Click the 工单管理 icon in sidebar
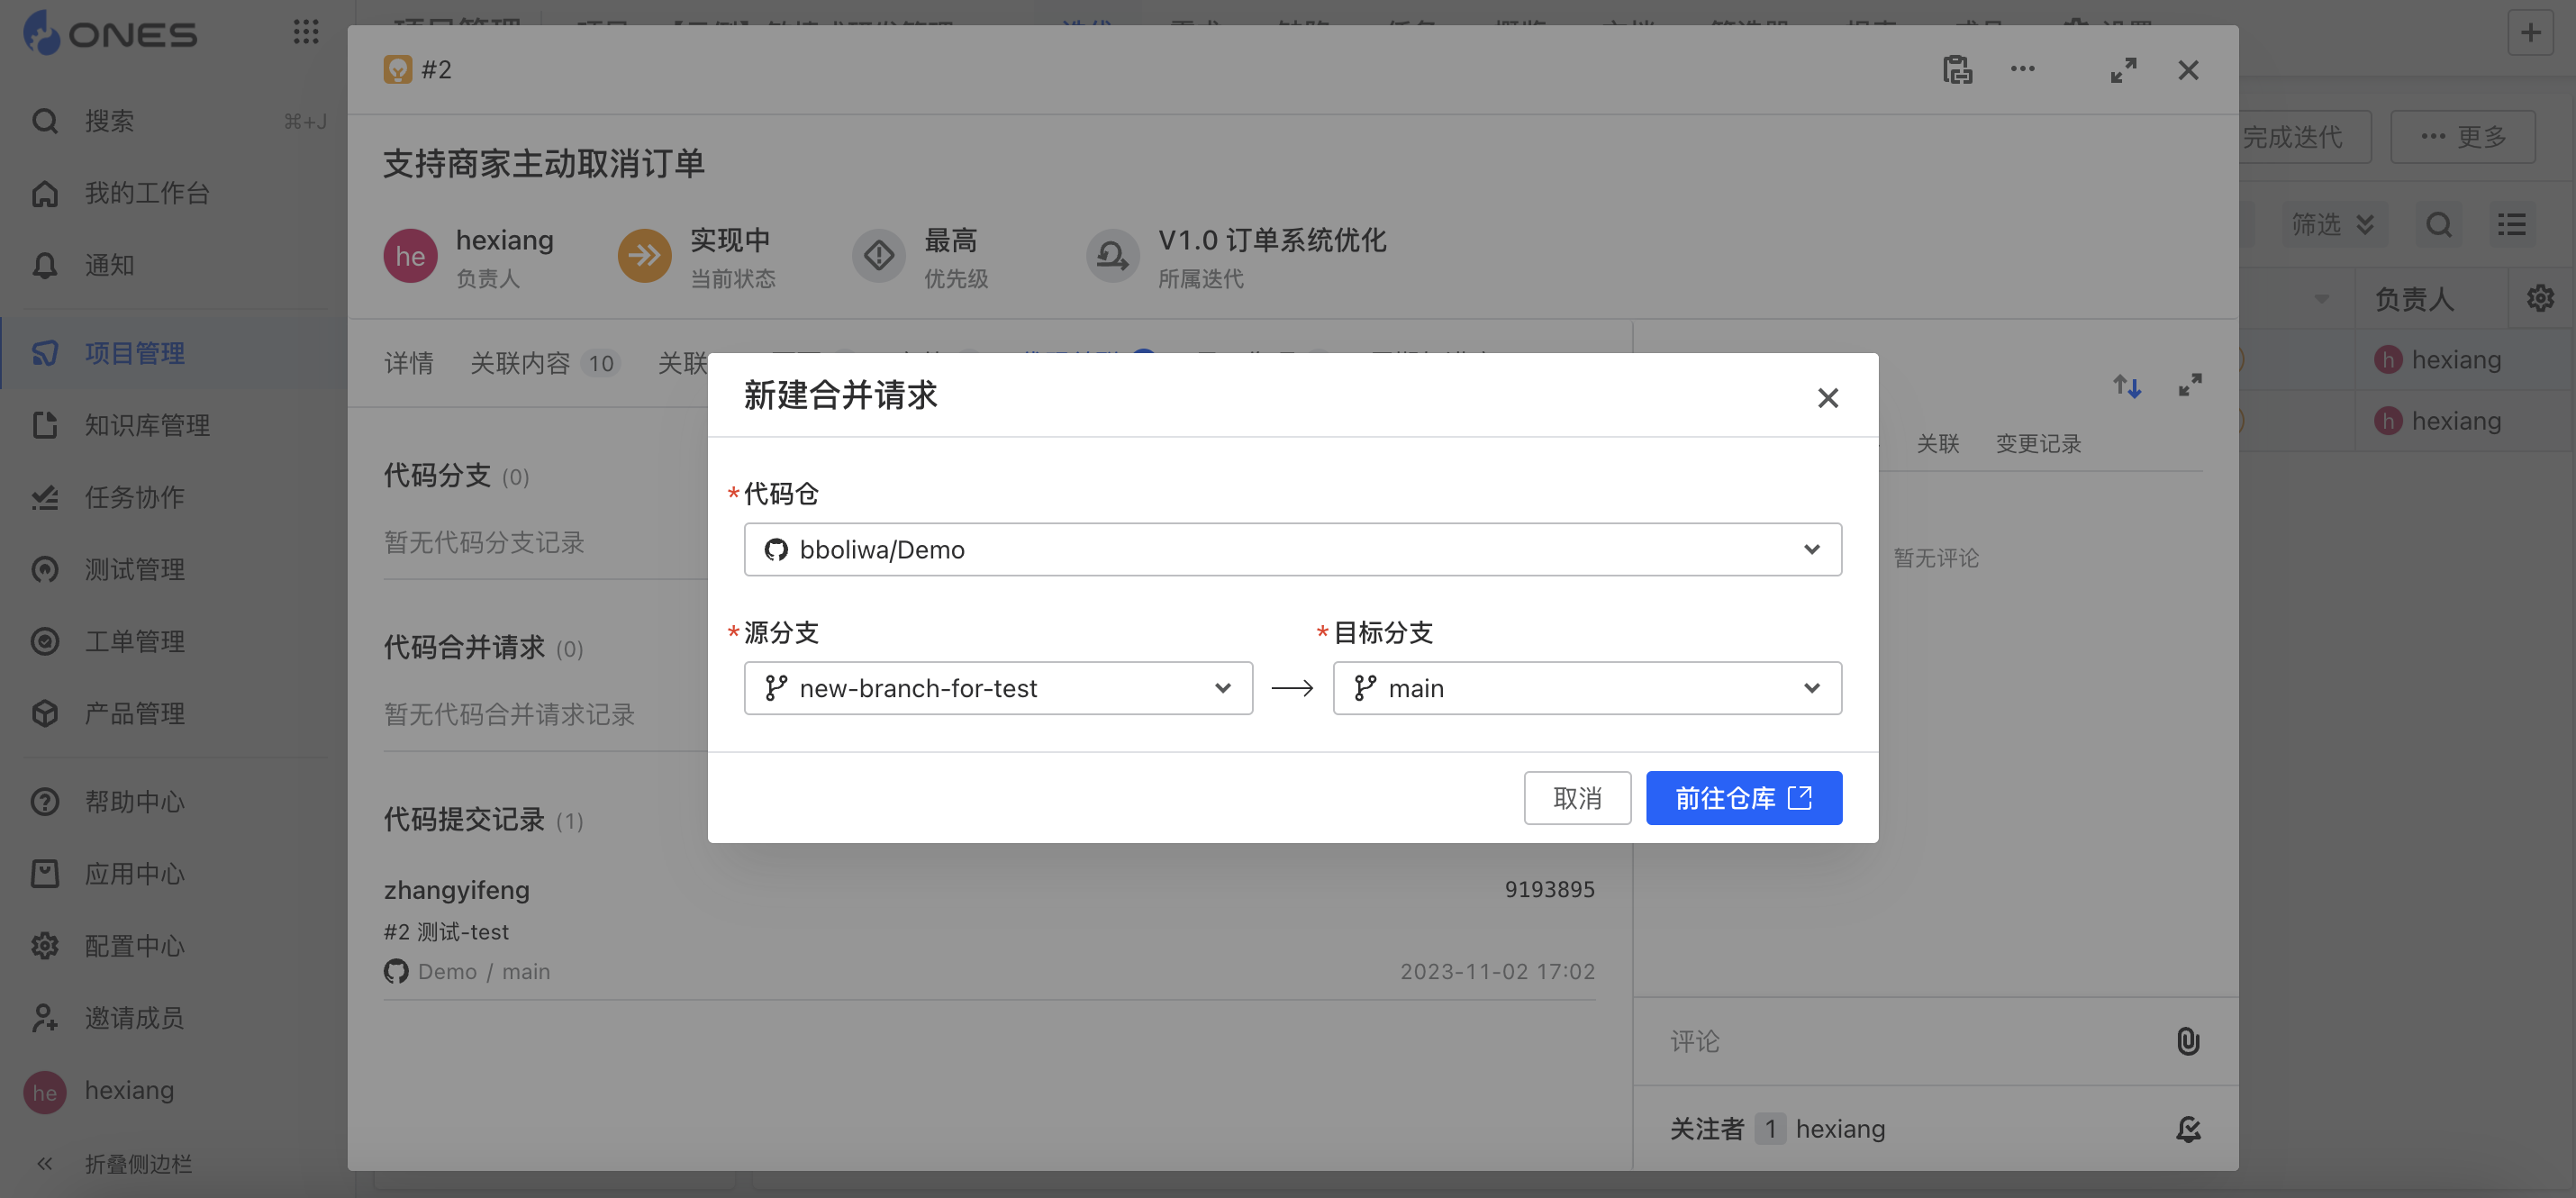 [x=45, y=641]
